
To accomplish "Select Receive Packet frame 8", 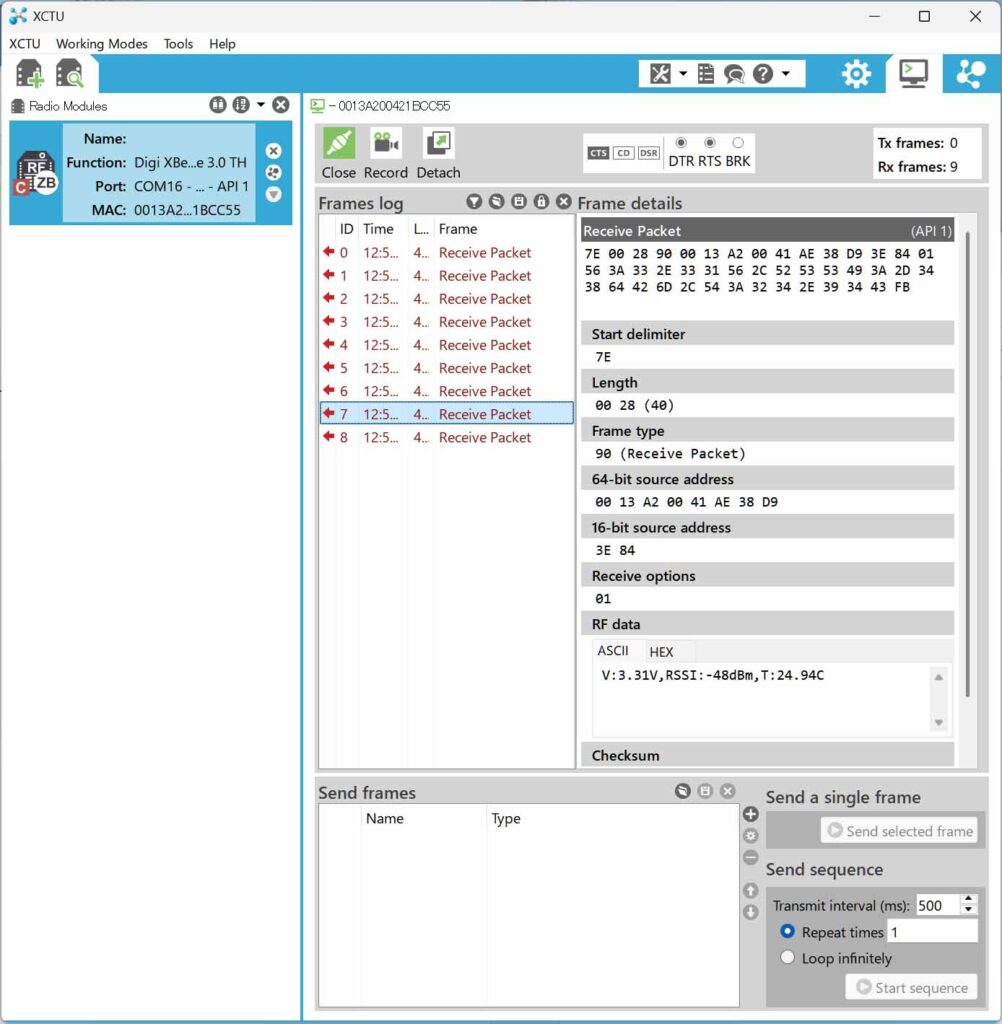I will click(447, 437).
